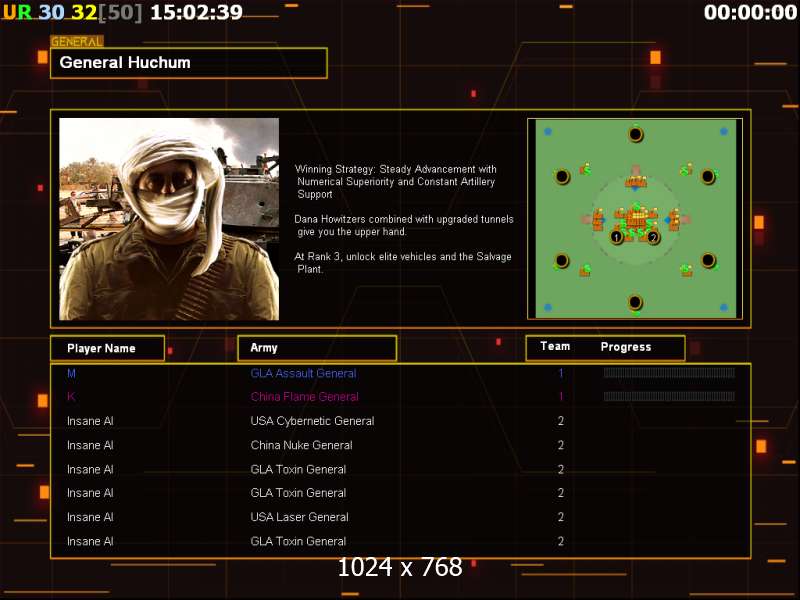
Task: Click the Winning Strategy description text
Action: [396, 182]
